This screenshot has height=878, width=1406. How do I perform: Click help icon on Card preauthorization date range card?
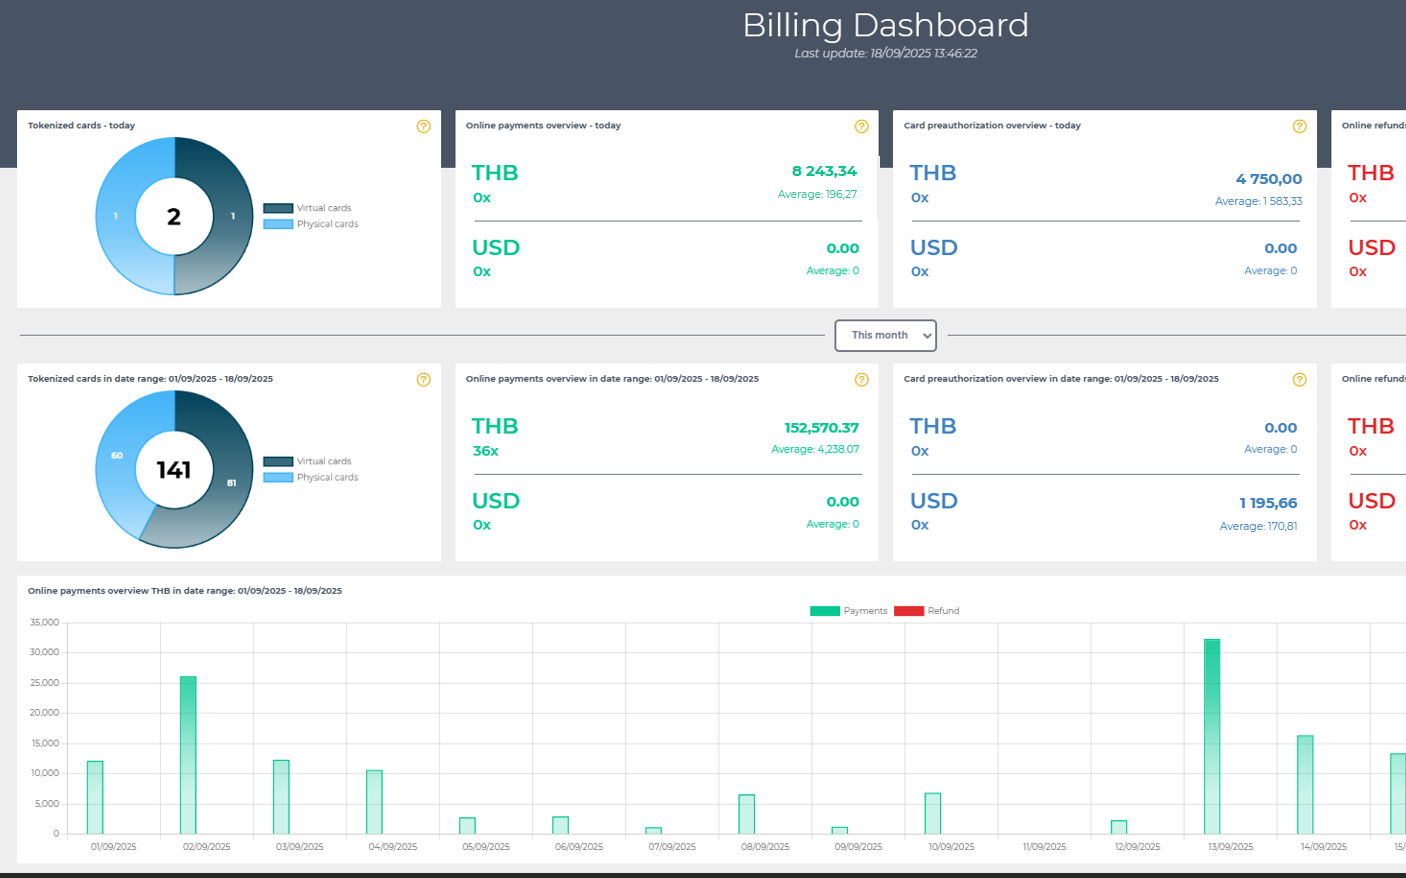[x=1299, y=380]
